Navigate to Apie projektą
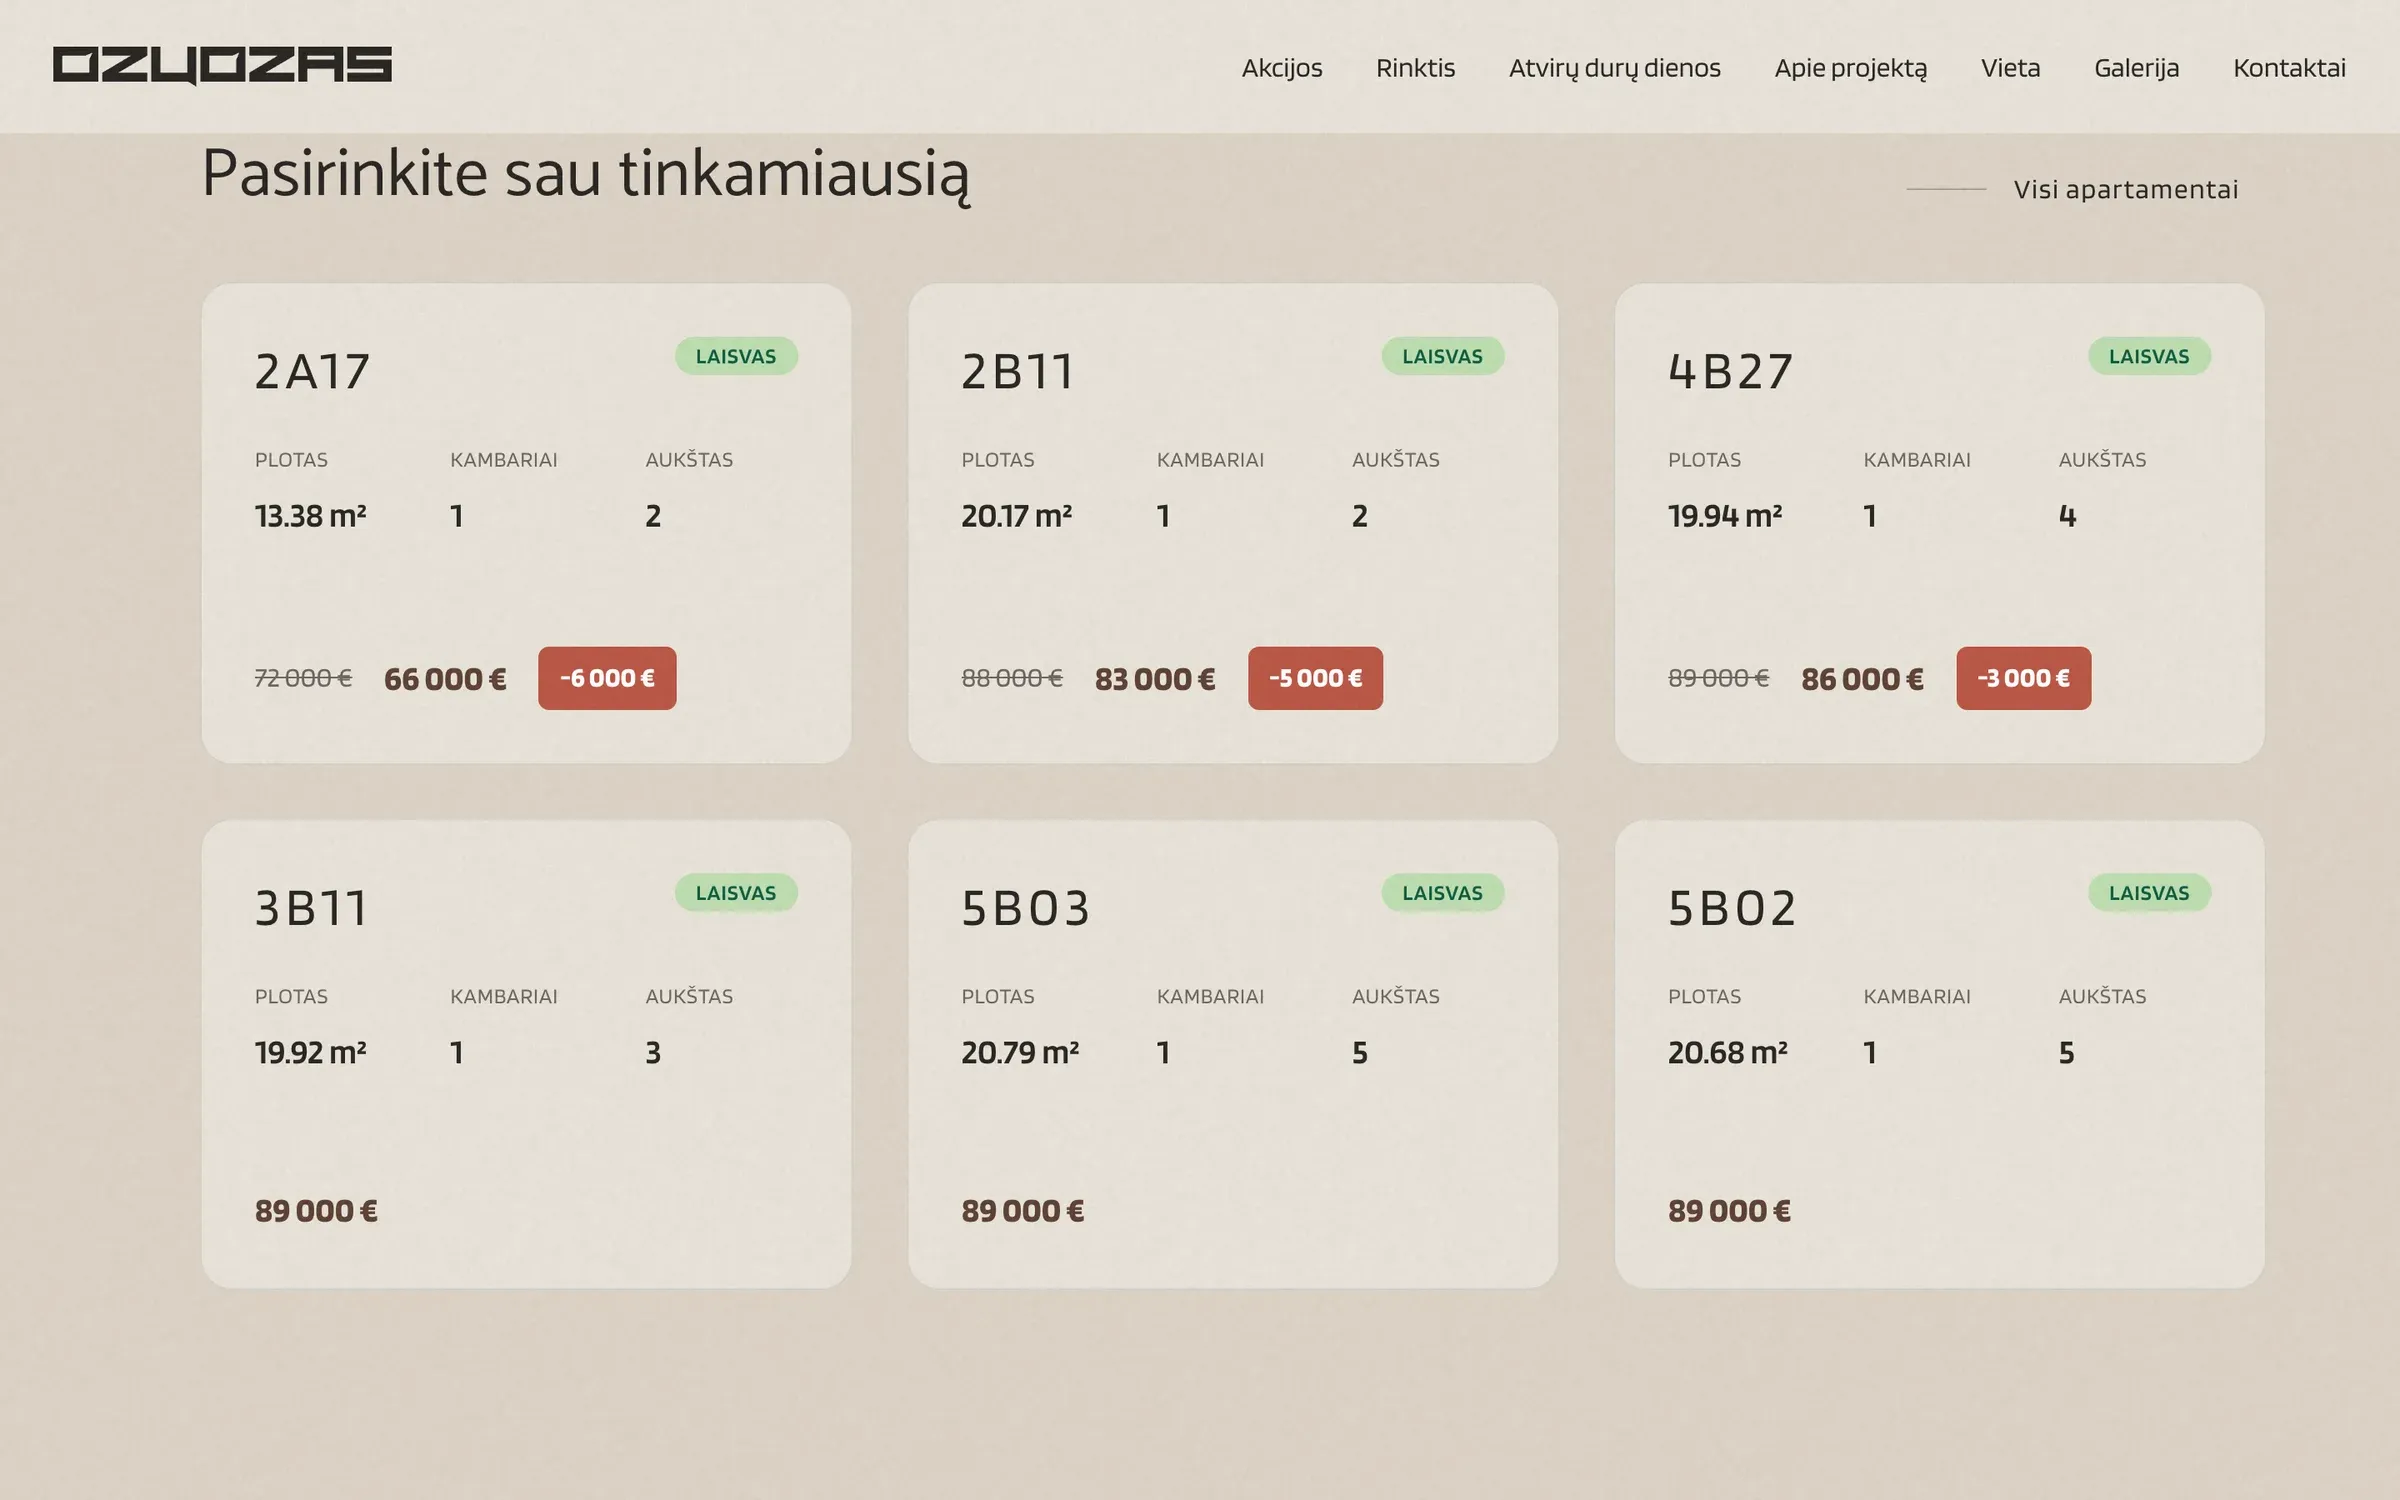Screen dimensions: 2400x1500 (x=1850, y=68)
